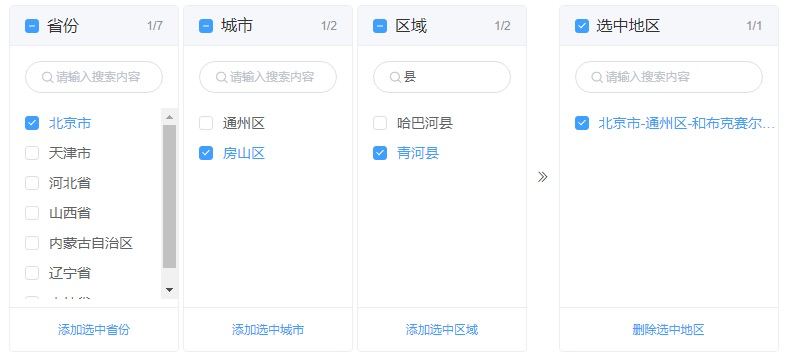
Task: Toggle the 区域 header select-all checkbox
Action: pos(380,26)
